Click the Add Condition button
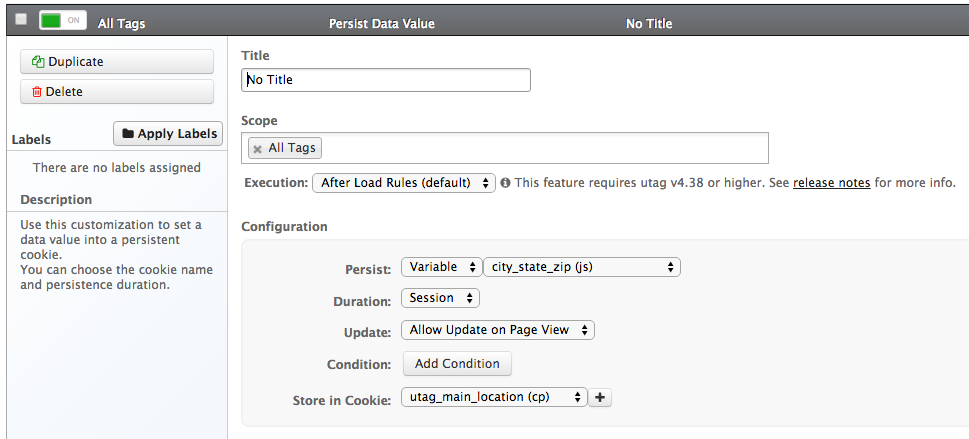Viewport: 969px width, 439px height. pyautogui.click(x=457, y=364)
